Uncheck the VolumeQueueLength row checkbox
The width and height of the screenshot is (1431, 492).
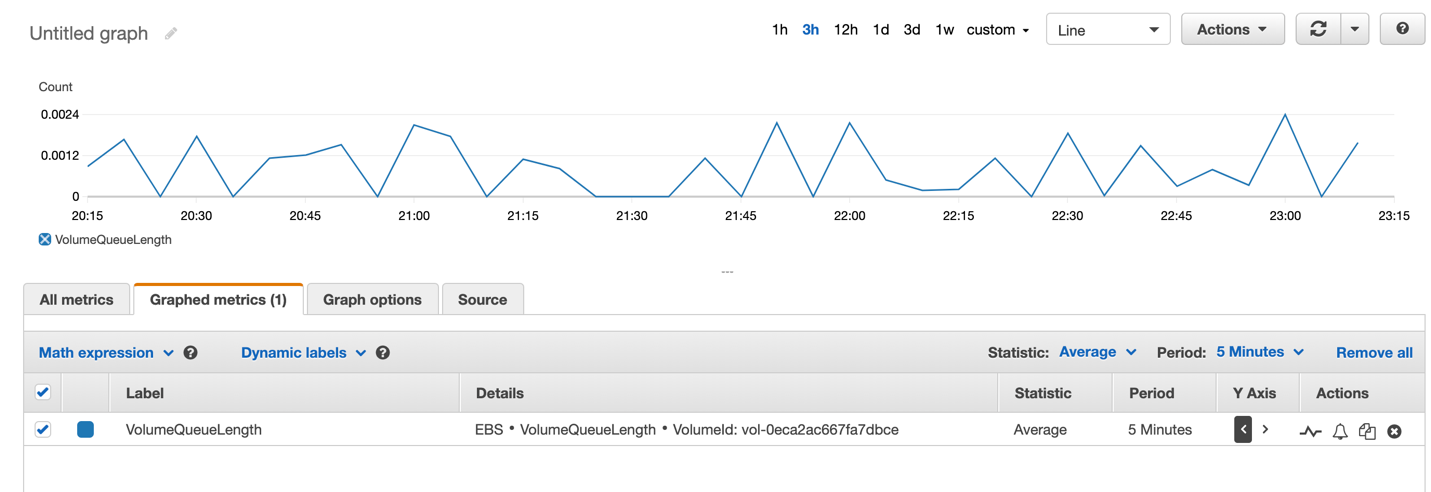pos(43,429)
